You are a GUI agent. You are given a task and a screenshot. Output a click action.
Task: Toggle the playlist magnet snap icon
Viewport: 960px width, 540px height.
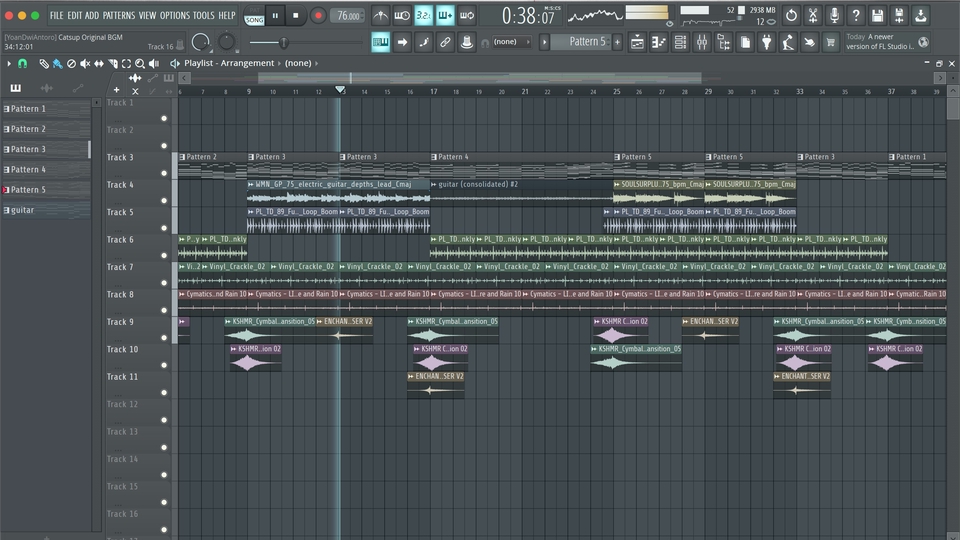pos(22,63)
